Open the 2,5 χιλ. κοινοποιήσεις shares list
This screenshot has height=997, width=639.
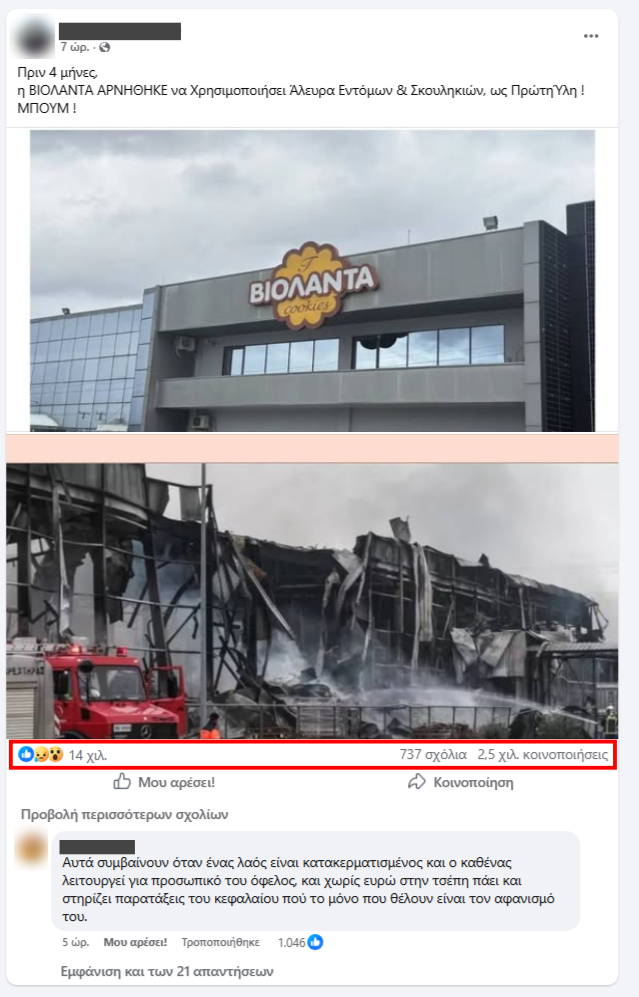pos(543,755)
